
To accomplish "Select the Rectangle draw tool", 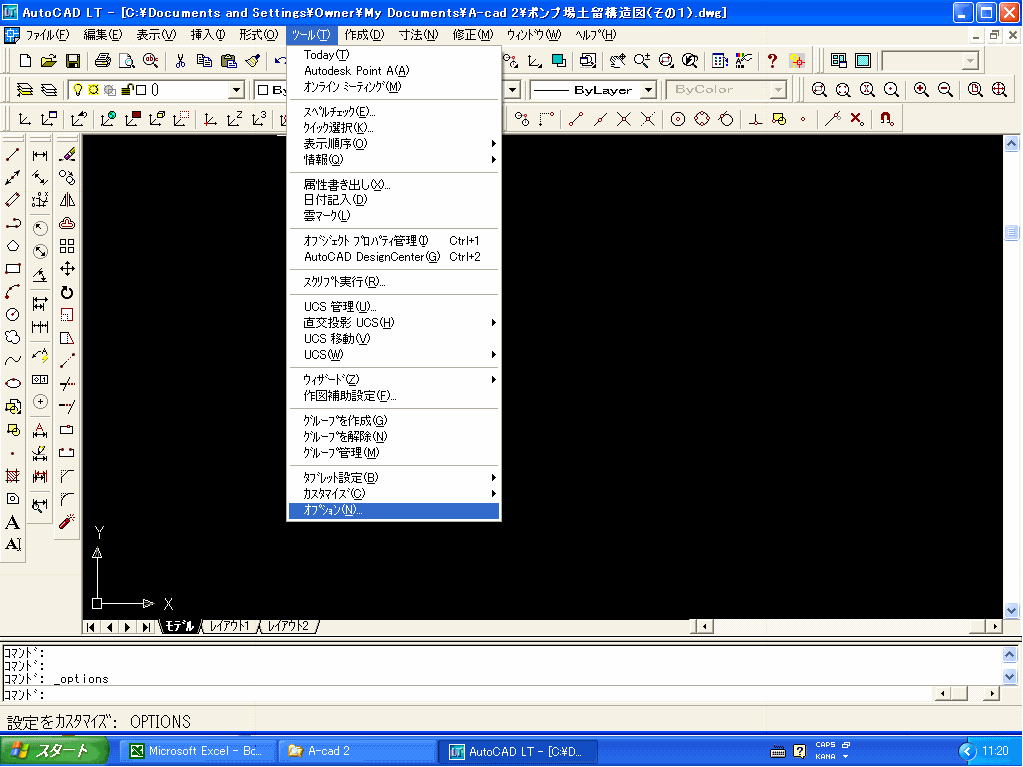I will tap(12, 269).
